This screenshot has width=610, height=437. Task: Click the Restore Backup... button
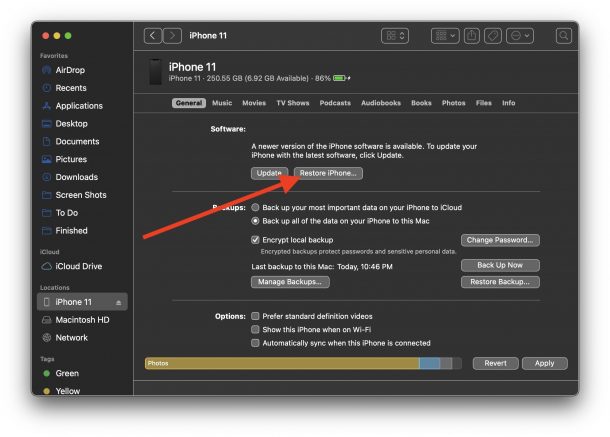coord(500,282)
